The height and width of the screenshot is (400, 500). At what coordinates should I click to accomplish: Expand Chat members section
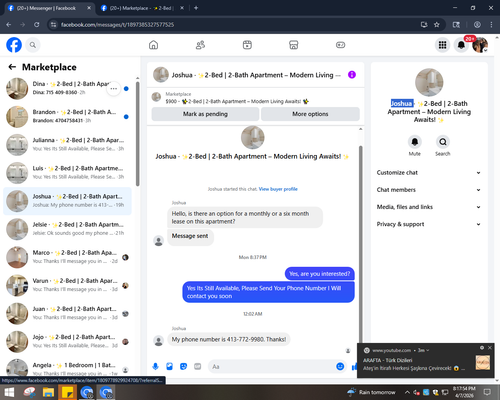pos(429,190)
